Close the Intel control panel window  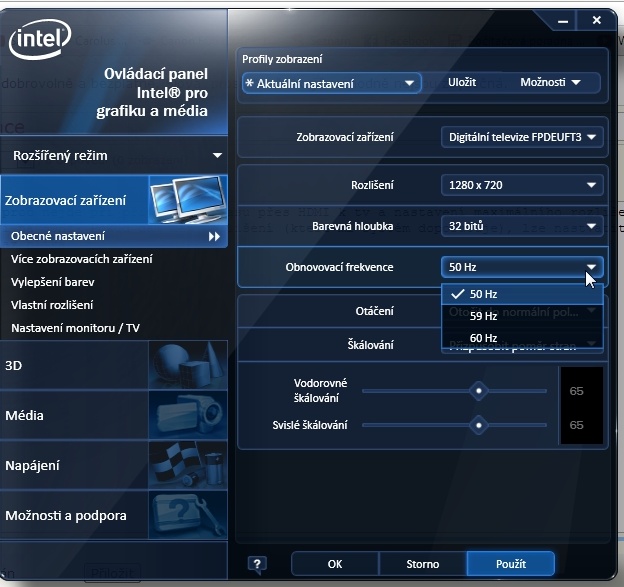point(596,20)
